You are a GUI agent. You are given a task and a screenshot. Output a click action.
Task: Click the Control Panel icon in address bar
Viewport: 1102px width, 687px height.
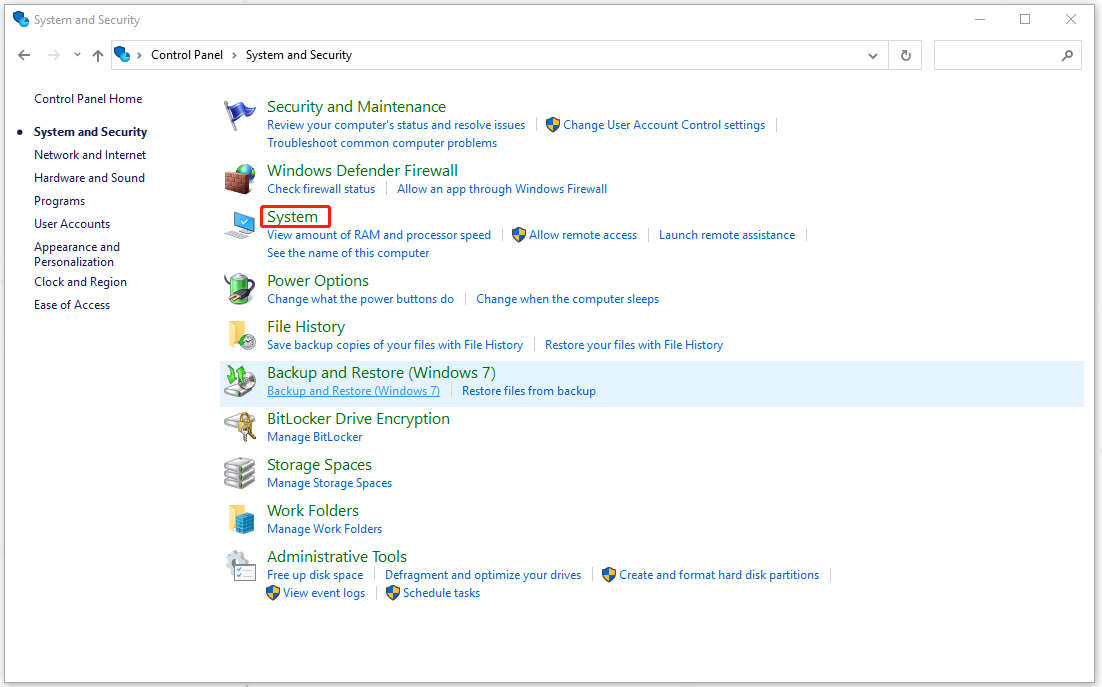[122, 54]
